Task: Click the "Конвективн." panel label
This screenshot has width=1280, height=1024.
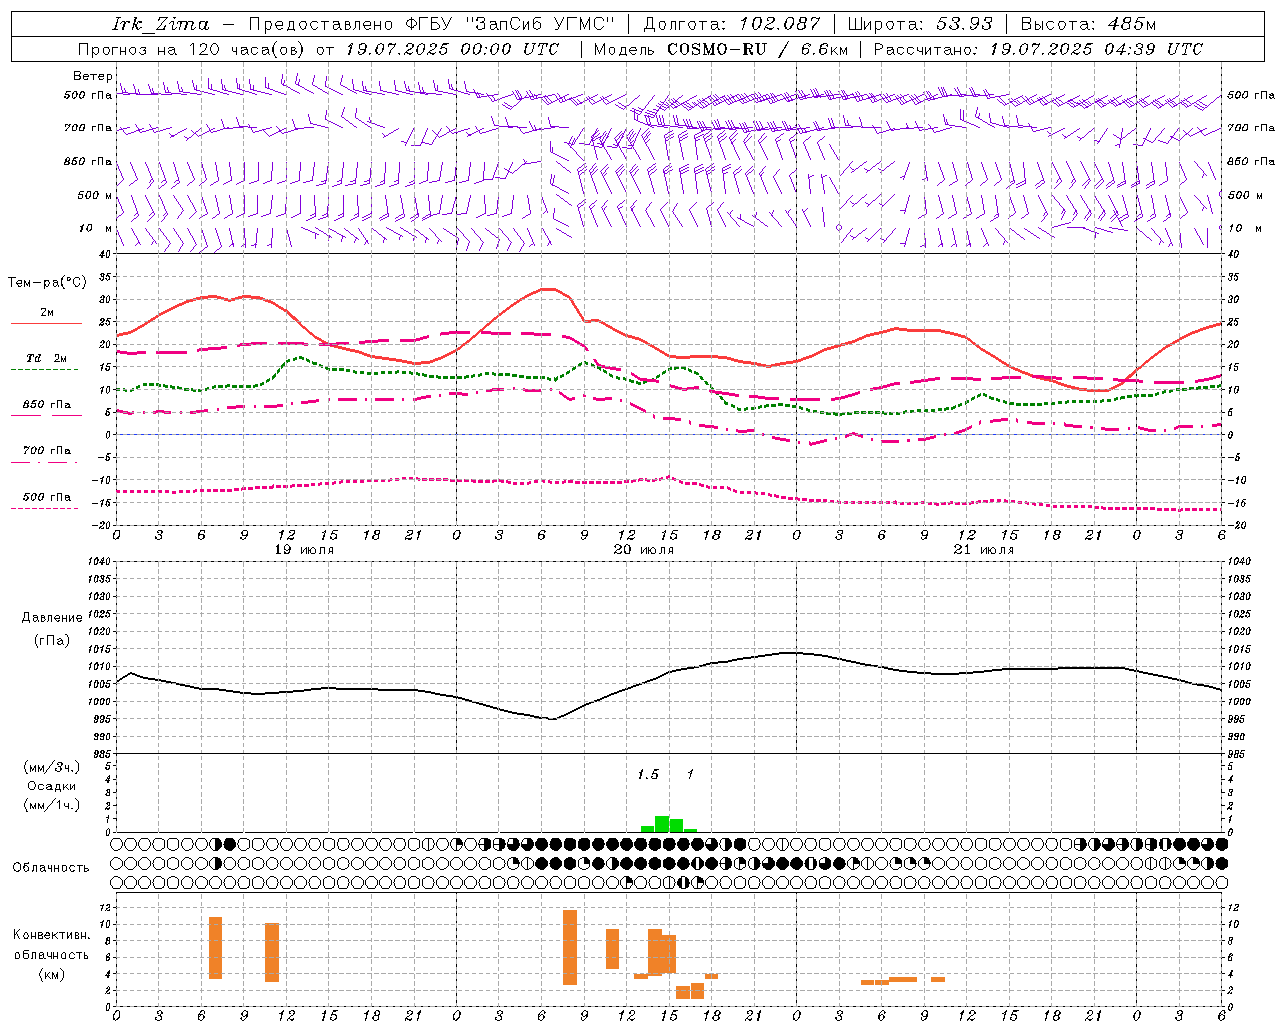Action: 51,935
